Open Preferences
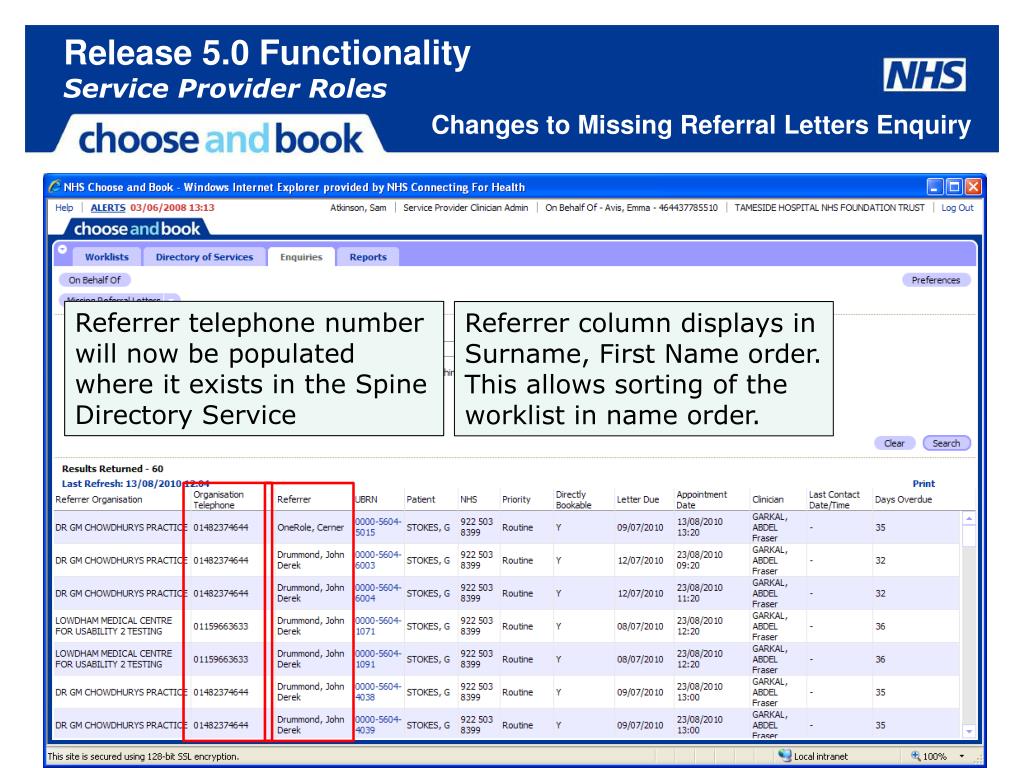 [x=936, y=280]
